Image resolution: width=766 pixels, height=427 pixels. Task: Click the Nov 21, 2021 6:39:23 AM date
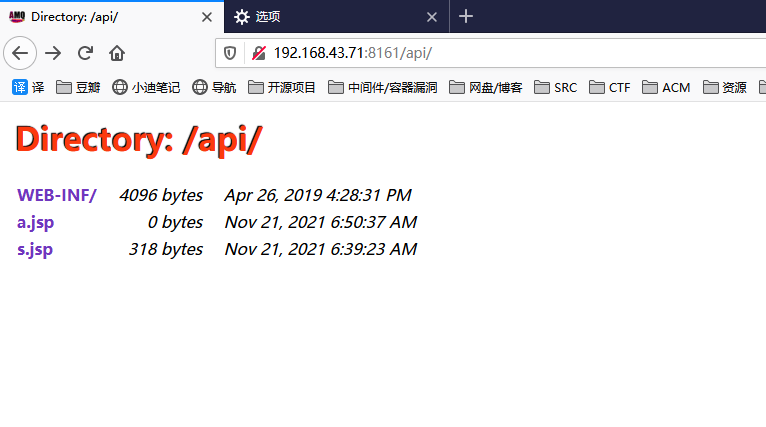[321, 250]
